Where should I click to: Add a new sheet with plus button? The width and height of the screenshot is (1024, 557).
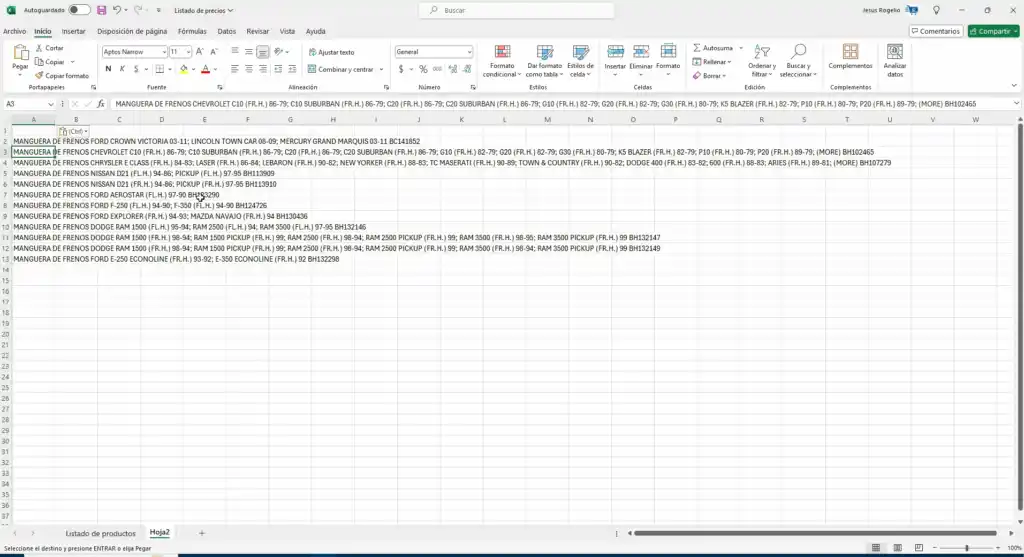coord(202,533)
